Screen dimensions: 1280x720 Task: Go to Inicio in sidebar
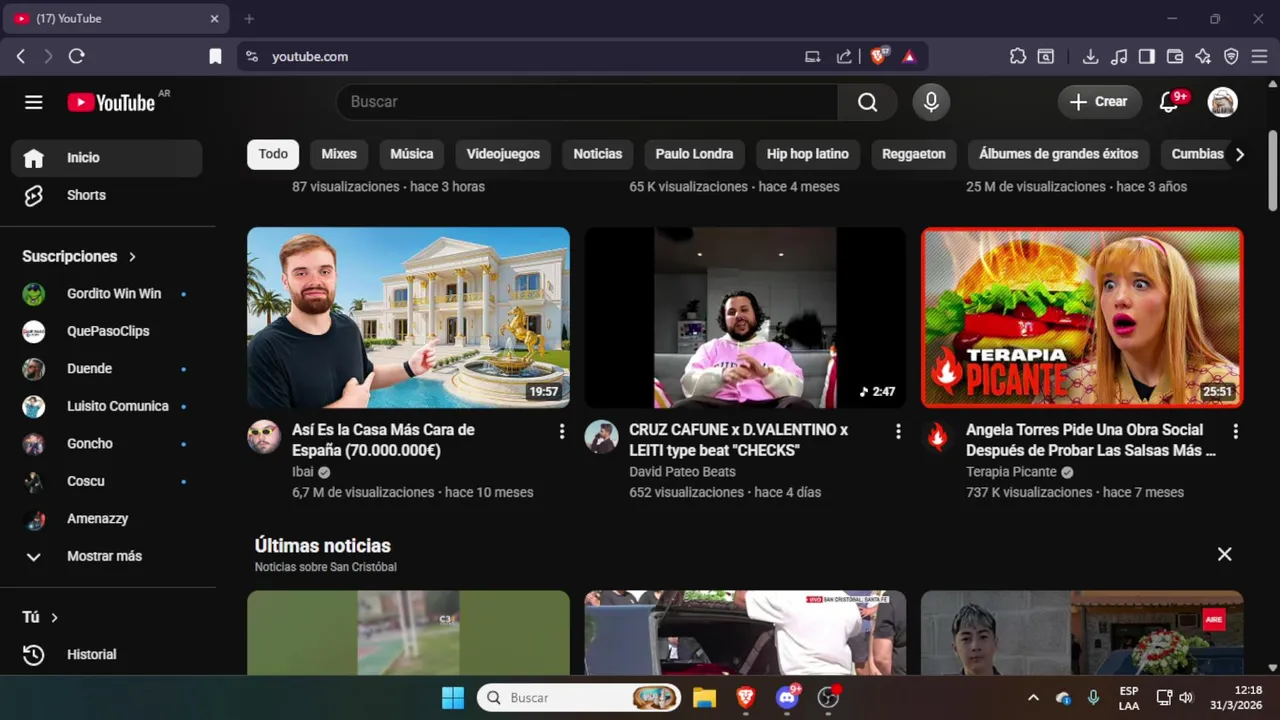coord(108,158)
